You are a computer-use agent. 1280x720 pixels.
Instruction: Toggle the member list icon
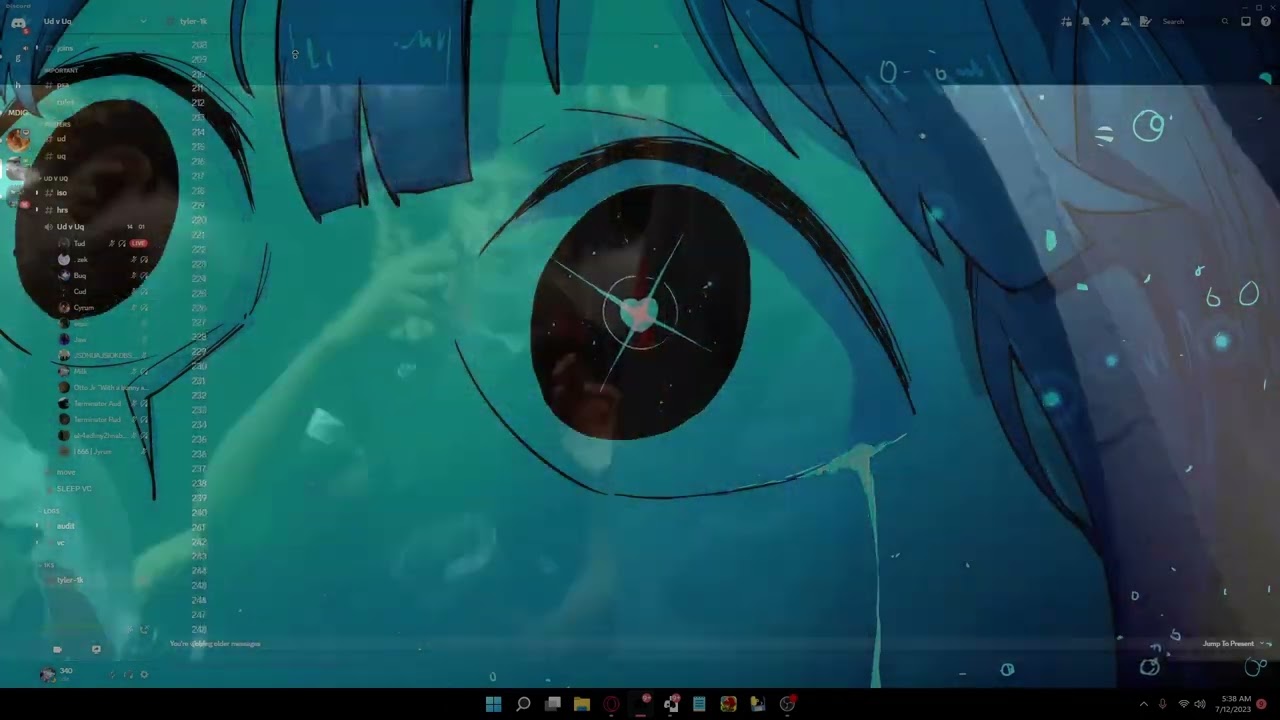point(1126,21)
